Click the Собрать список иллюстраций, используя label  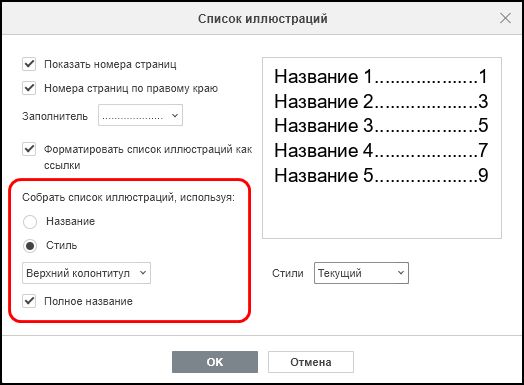(129, 197)
